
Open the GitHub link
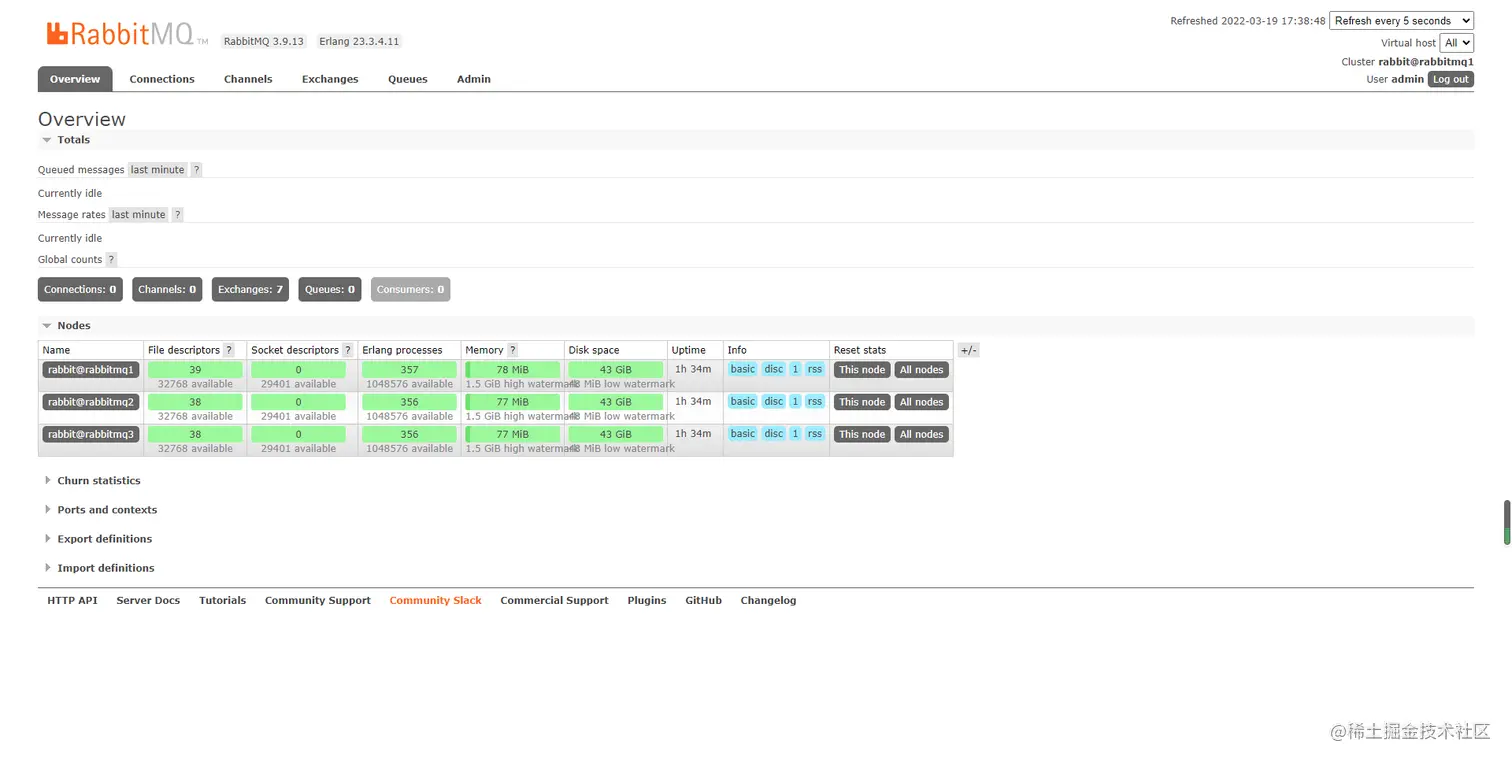click(x=703, y=601)
